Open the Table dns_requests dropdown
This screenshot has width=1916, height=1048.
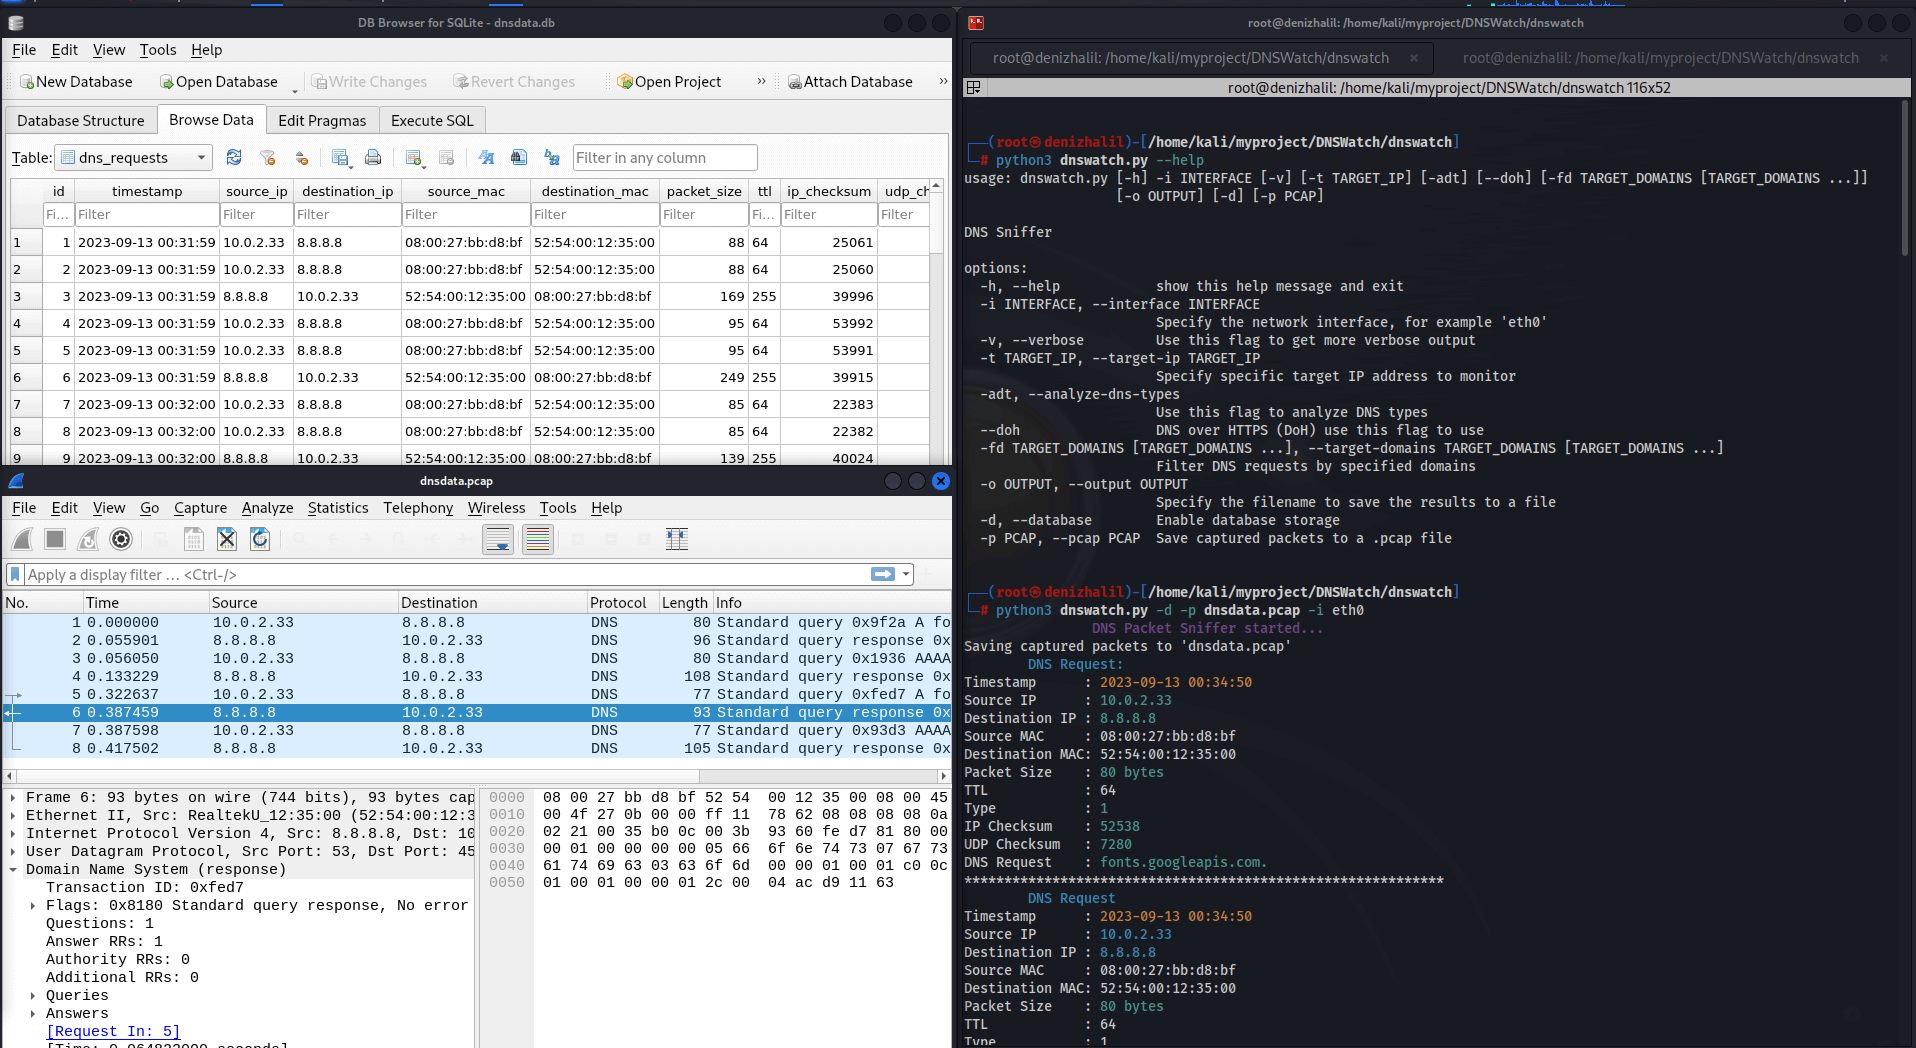134,157
